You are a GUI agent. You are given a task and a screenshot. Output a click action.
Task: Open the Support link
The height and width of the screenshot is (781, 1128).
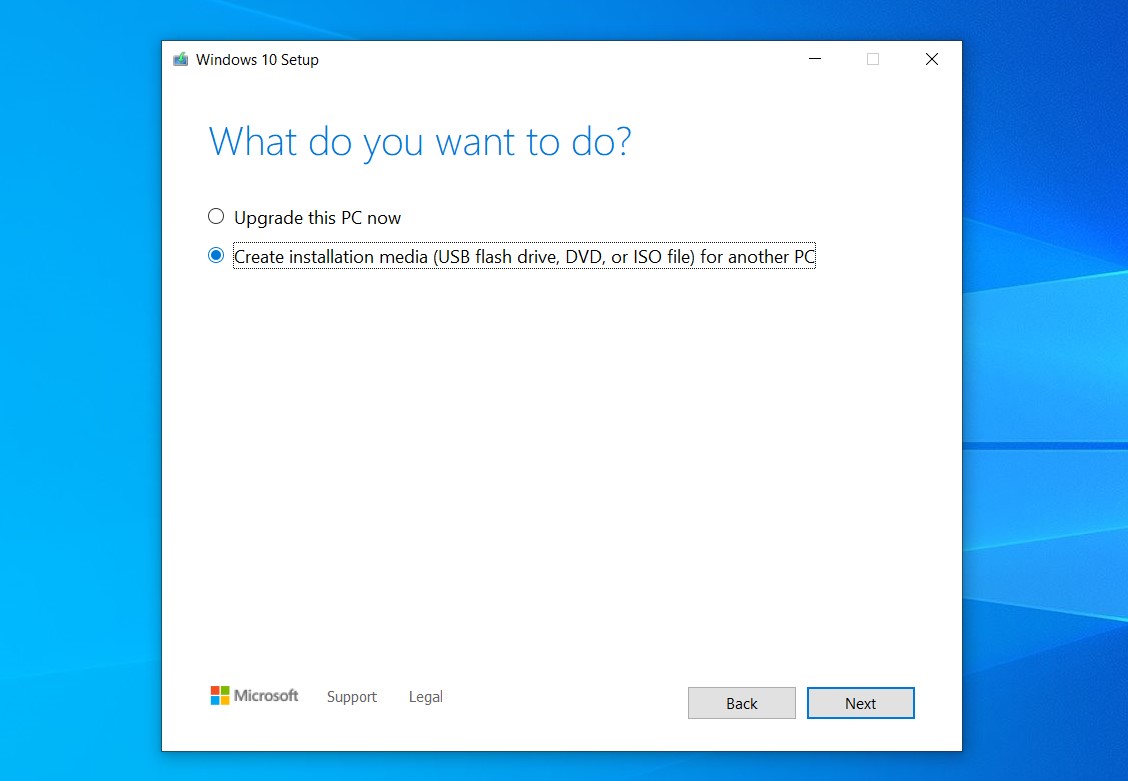pos(352,697)
